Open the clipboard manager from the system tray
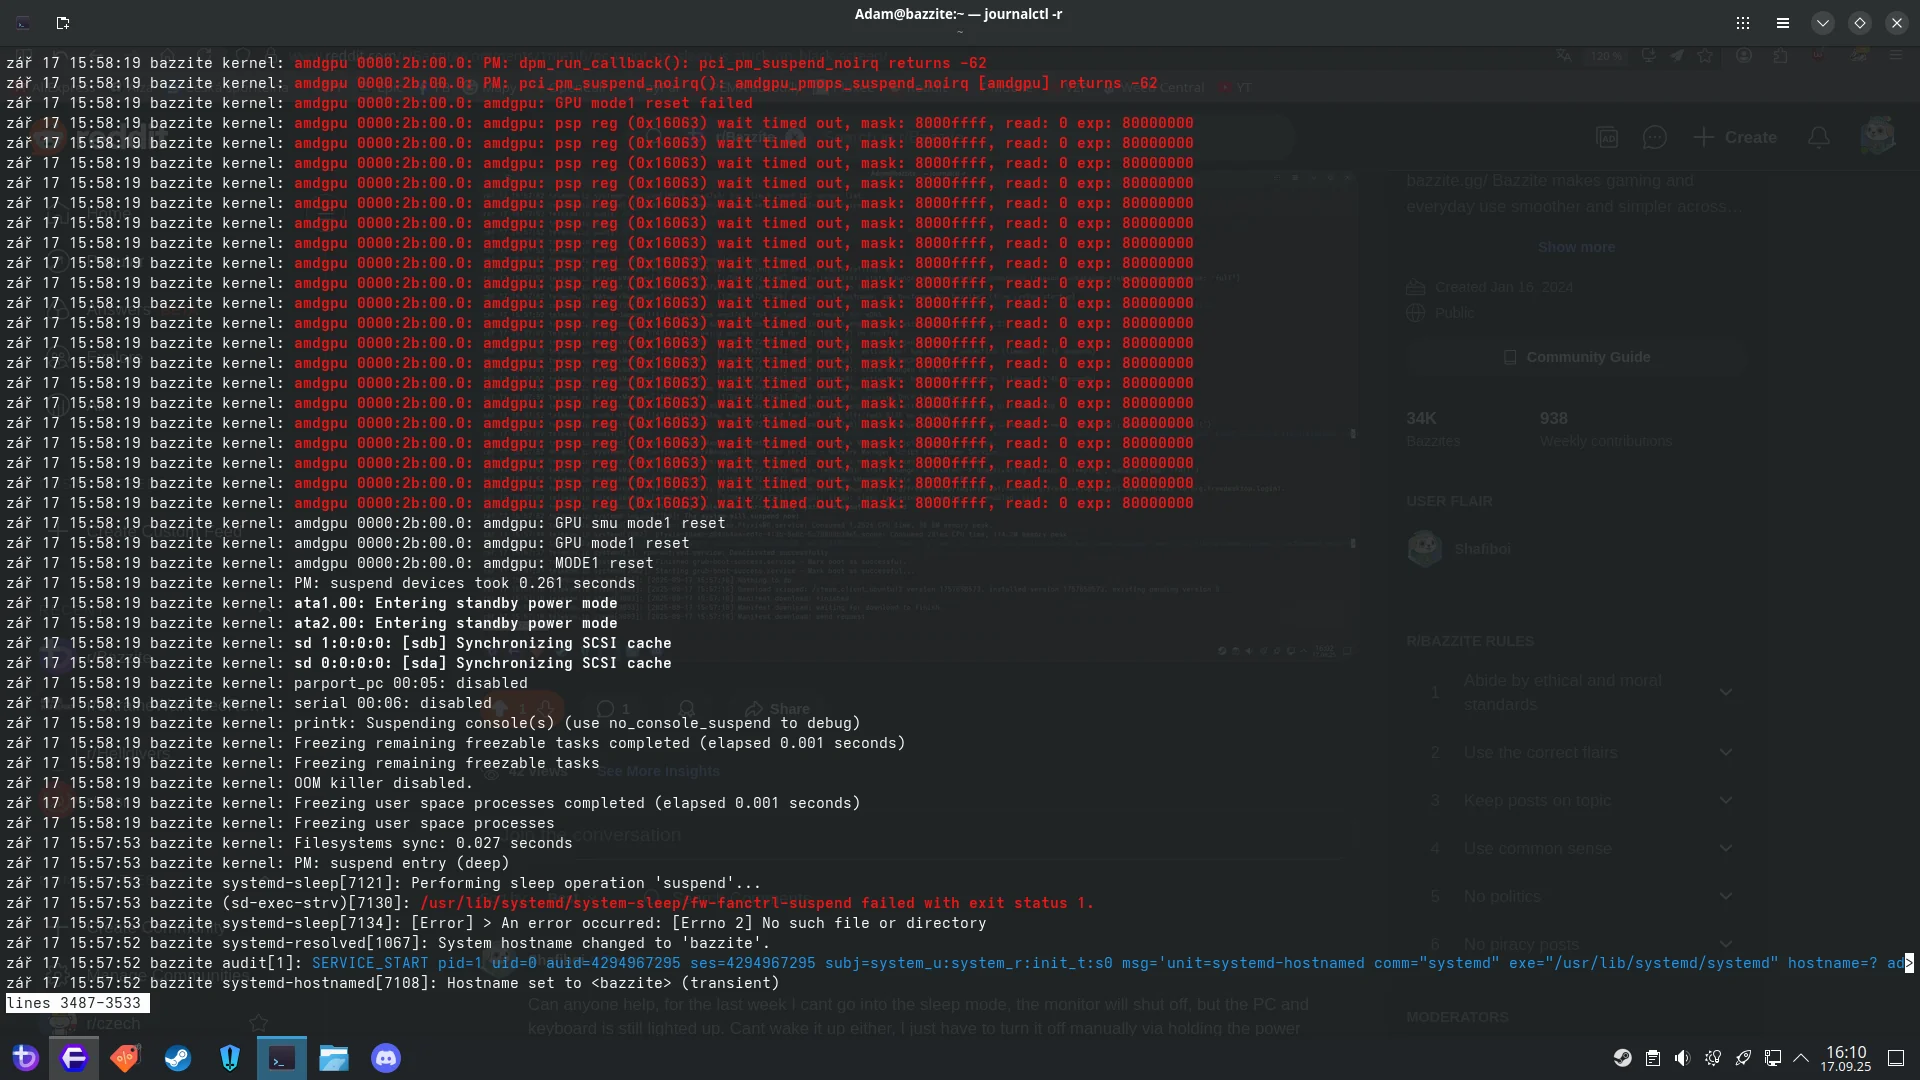The image size is (1920, 1080). coord(1652,1057)
